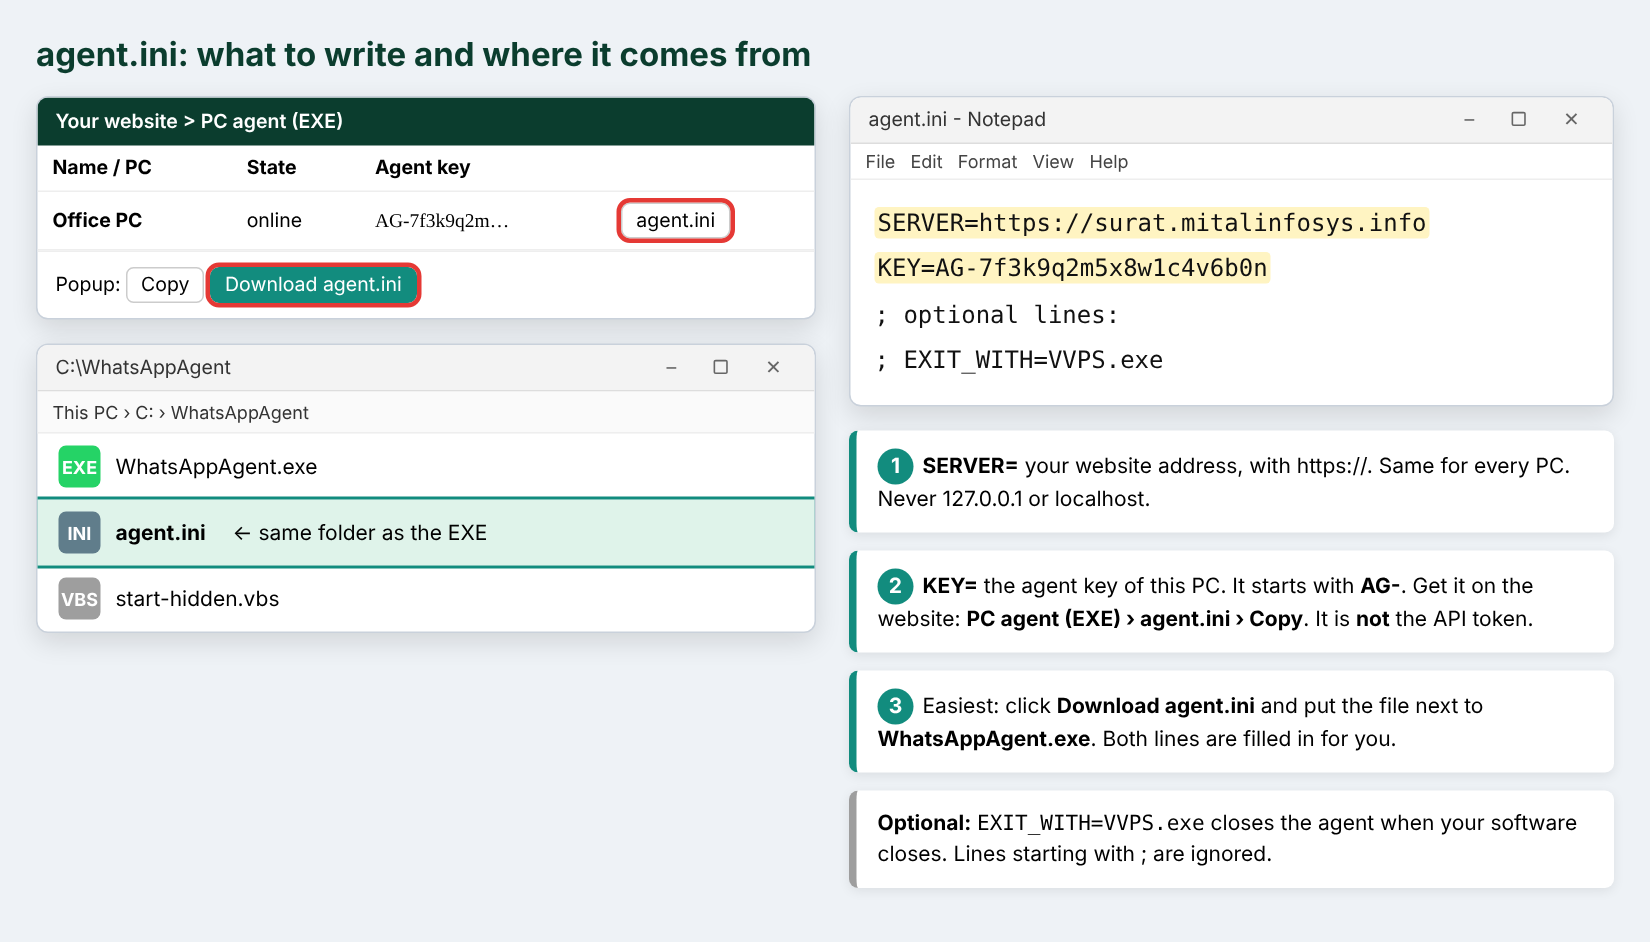Open the View menu in Notepad
The height and width of the screenshot is (942, 1650).
[1053, 162]
